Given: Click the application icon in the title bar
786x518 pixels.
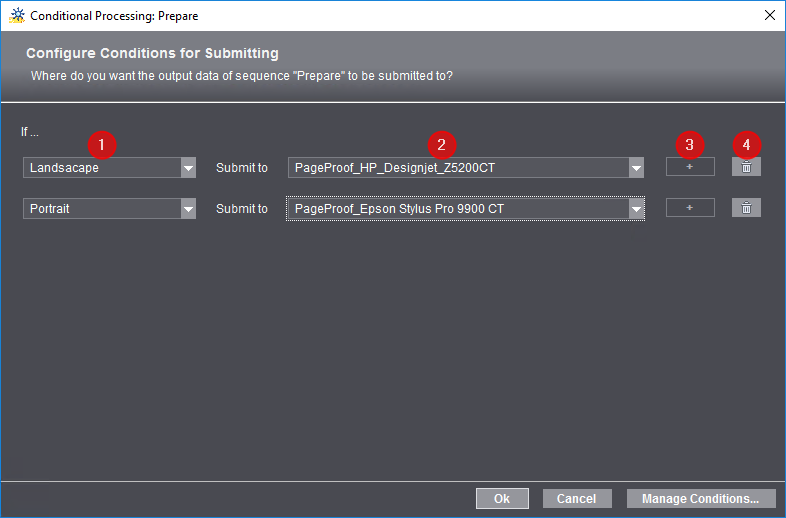Looking at the screenshot, I should (x=16, y=15).
